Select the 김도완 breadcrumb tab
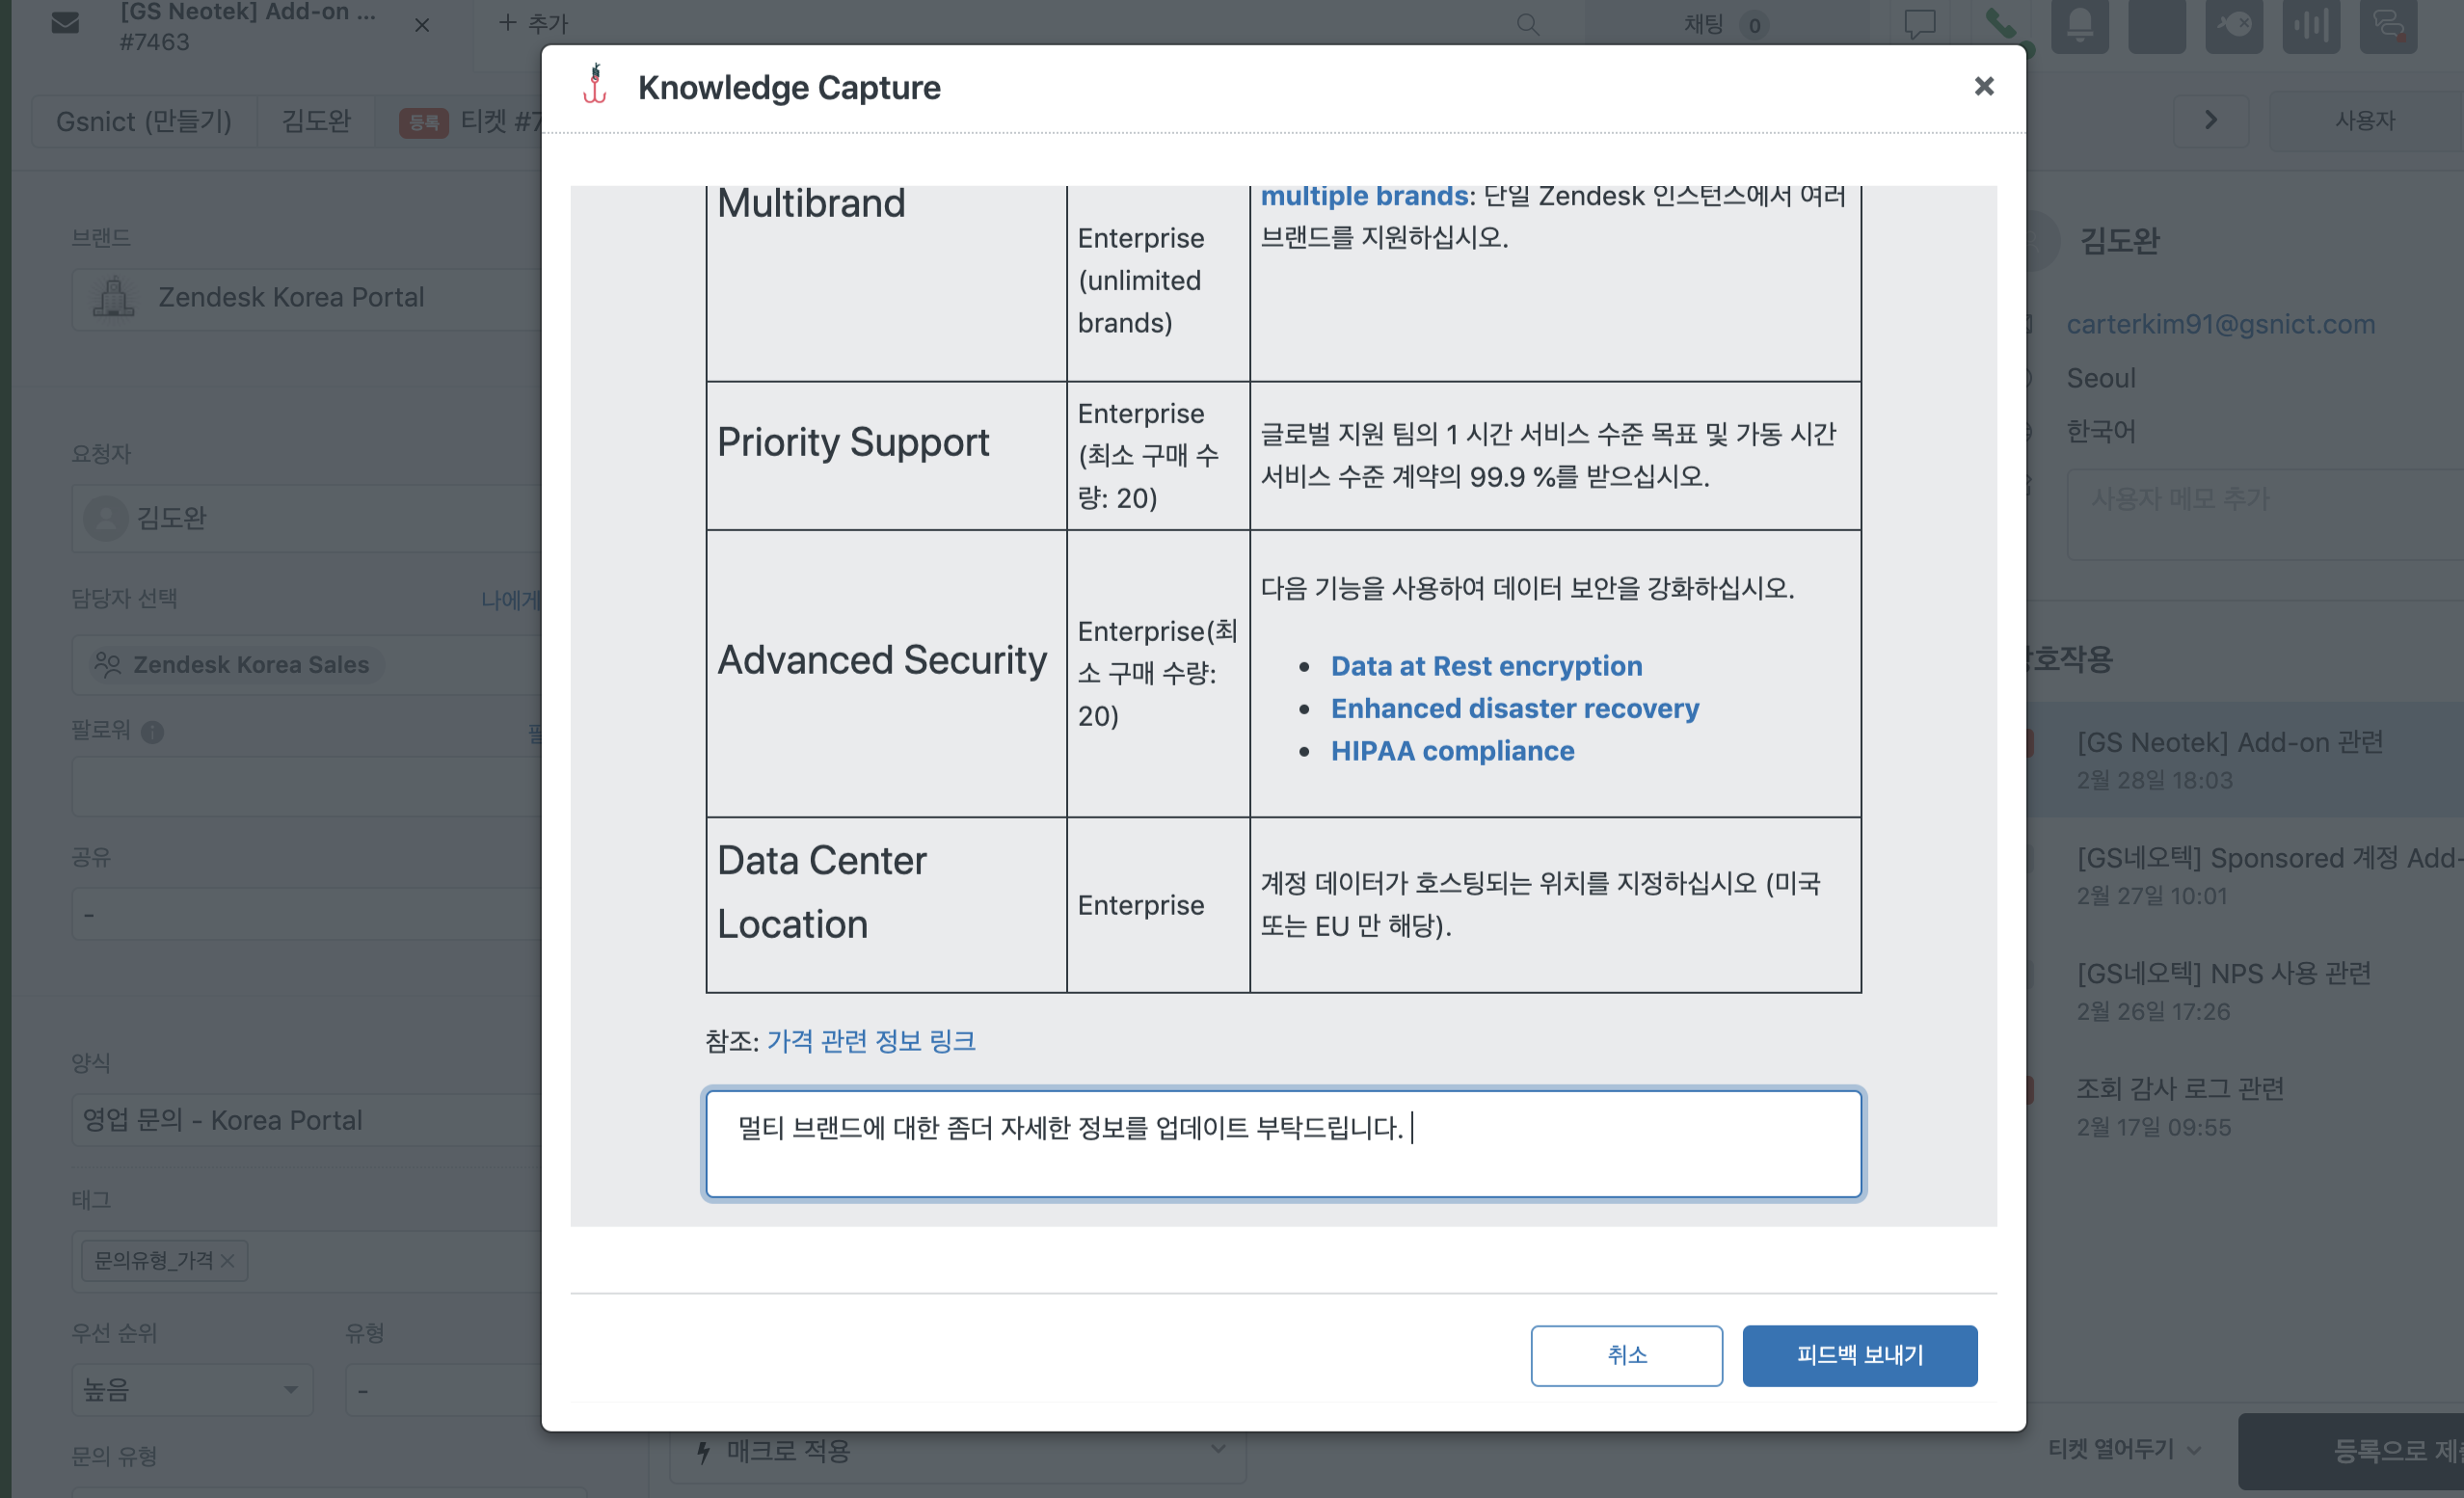The image size is (2464, 1498). coord(316,121)
